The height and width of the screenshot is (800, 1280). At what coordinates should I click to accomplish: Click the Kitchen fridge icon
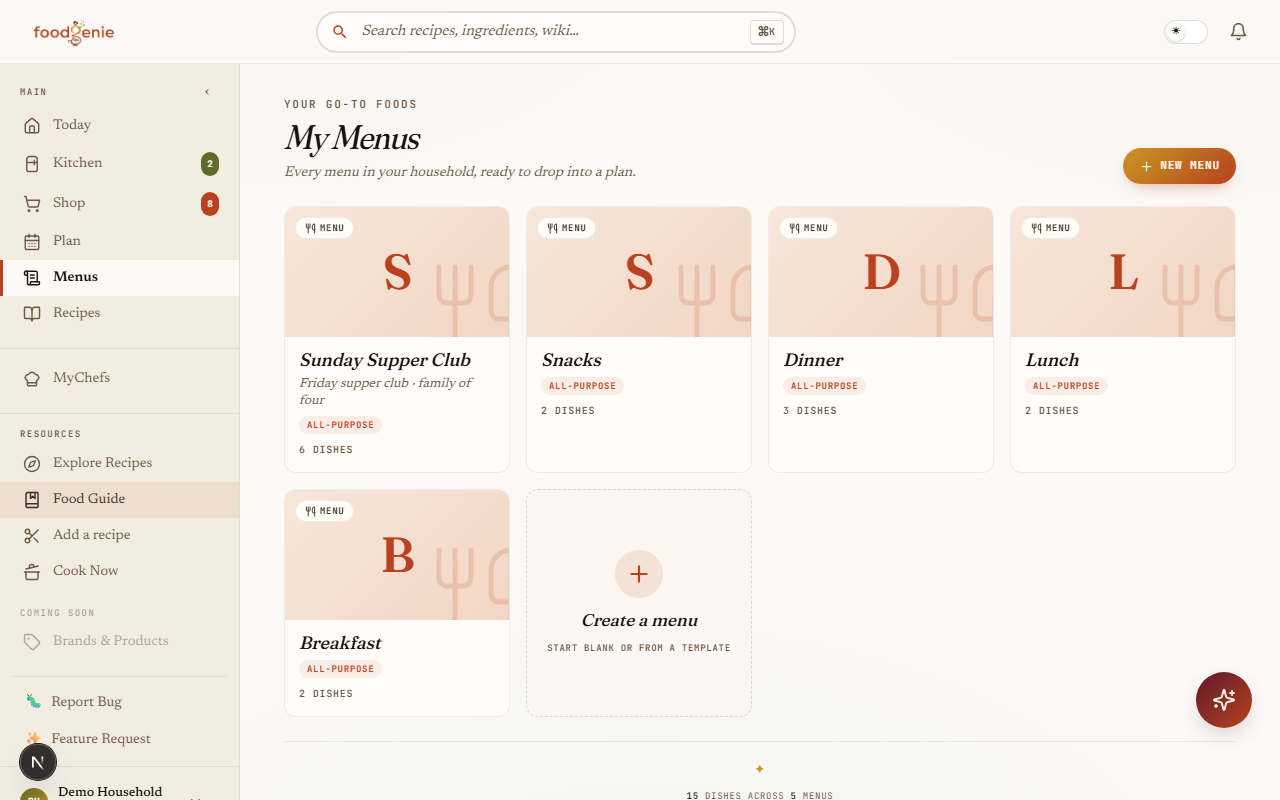[32, 163]
